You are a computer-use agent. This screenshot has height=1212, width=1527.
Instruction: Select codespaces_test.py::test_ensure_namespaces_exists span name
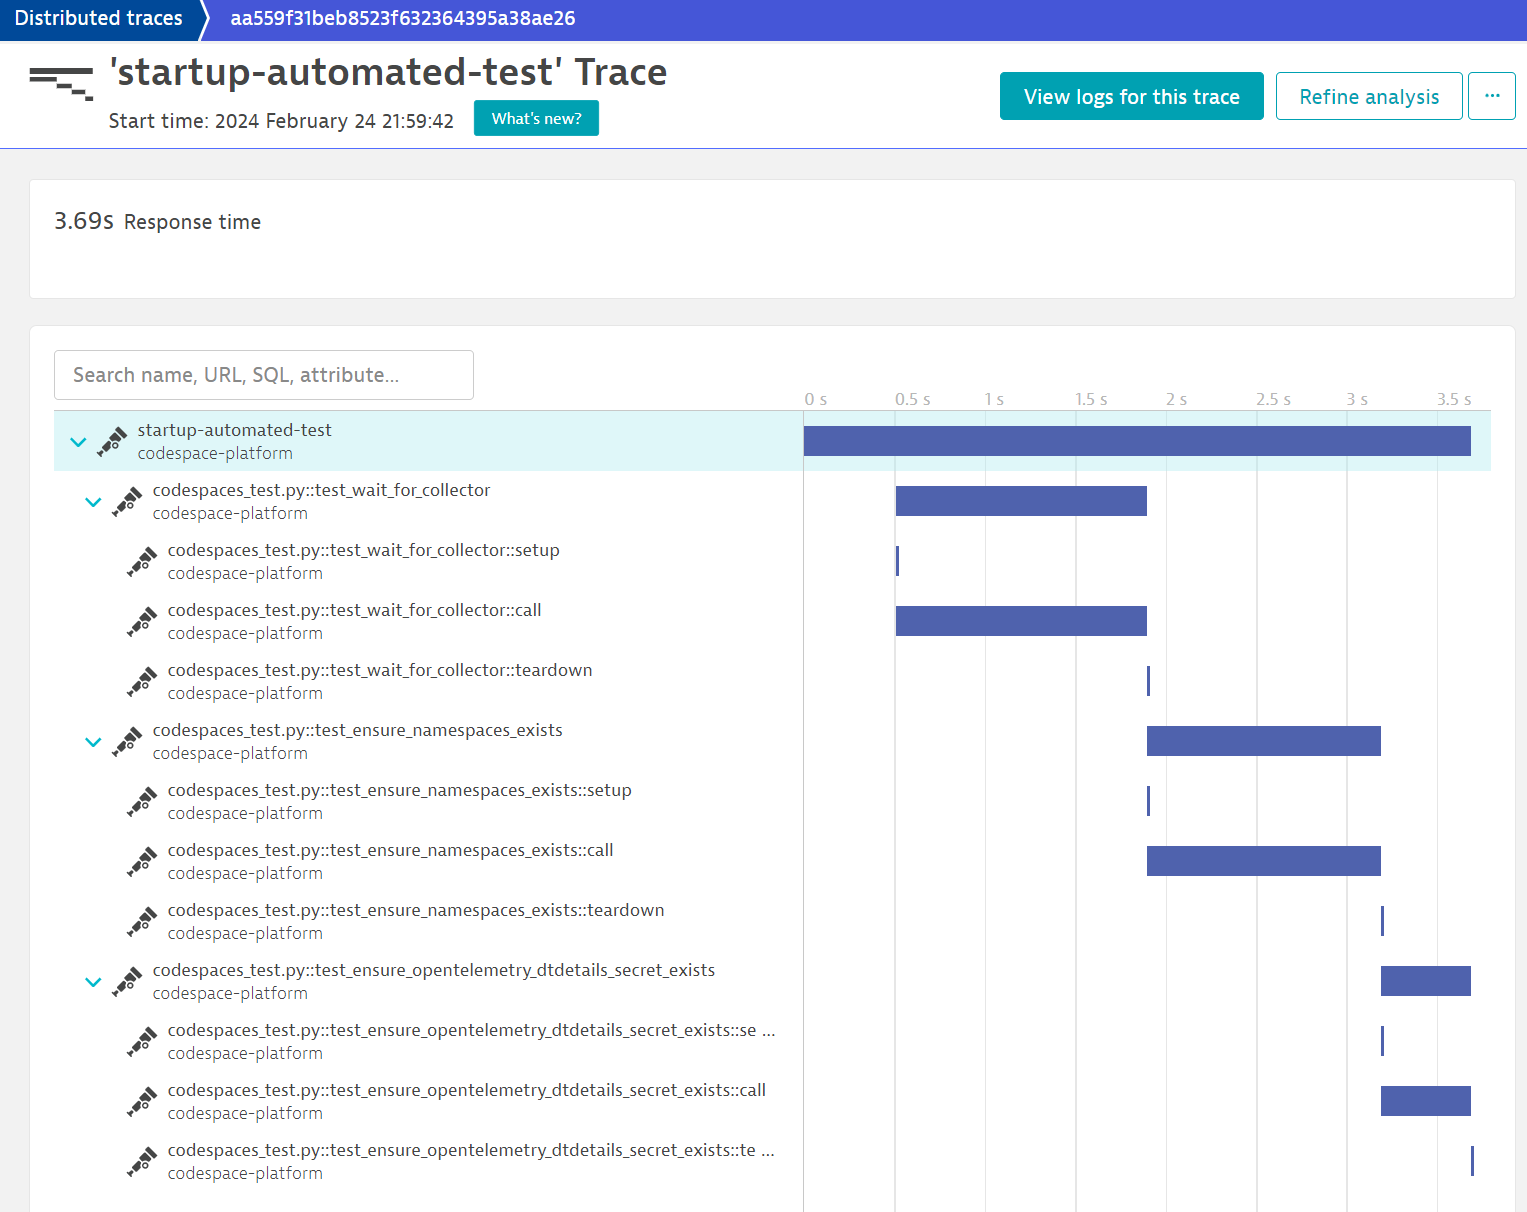click(357, 730)
